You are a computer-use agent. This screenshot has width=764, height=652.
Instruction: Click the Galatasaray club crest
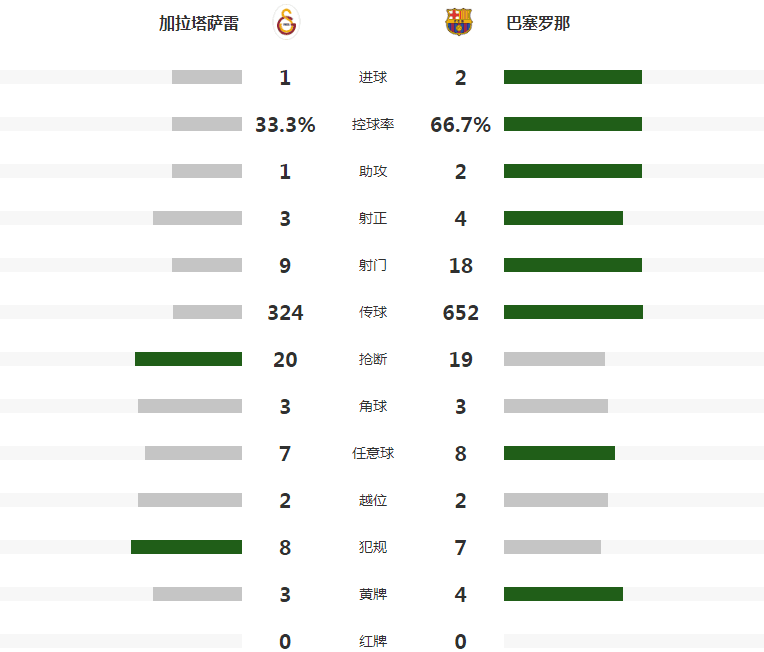click(285, 22)
